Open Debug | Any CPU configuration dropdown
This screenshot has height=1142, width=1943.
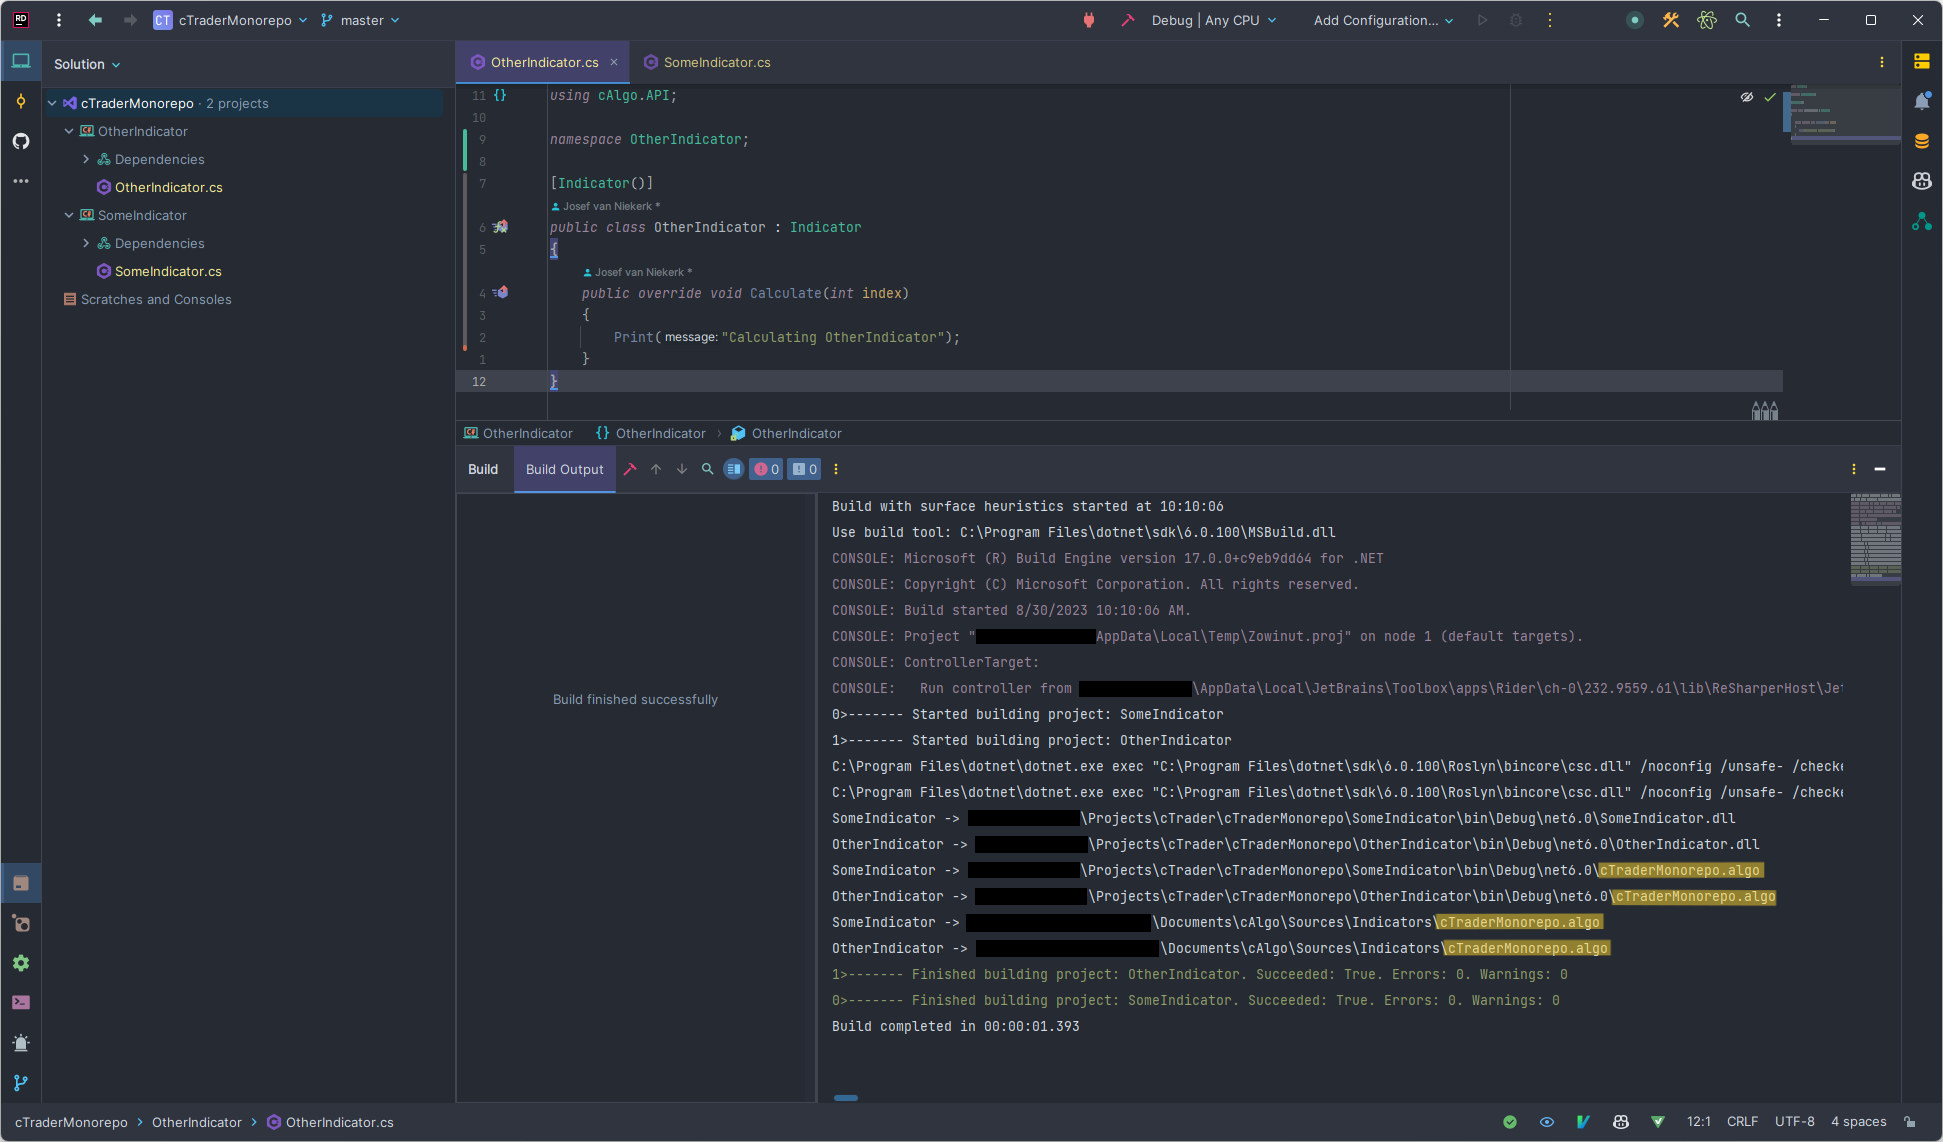pyautogui.click(x=1214, y=20)
